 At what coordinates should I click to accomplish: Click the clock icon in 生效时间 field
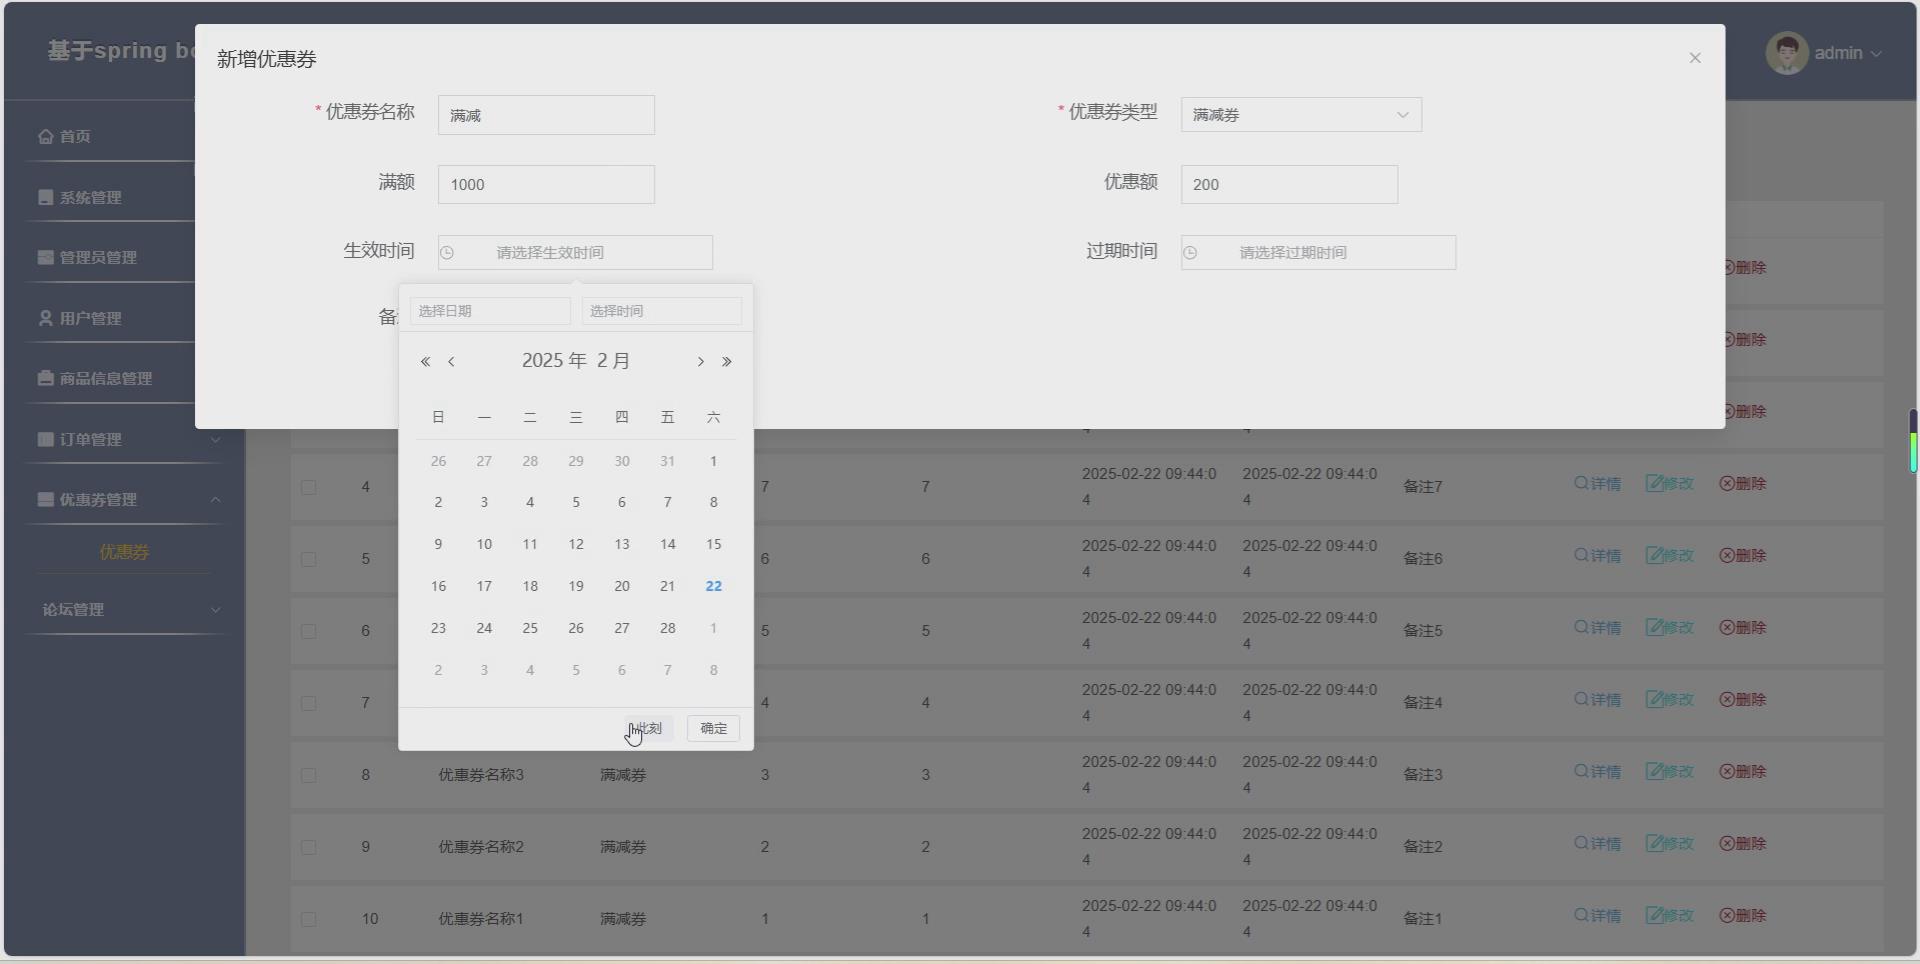coord(447,253)
